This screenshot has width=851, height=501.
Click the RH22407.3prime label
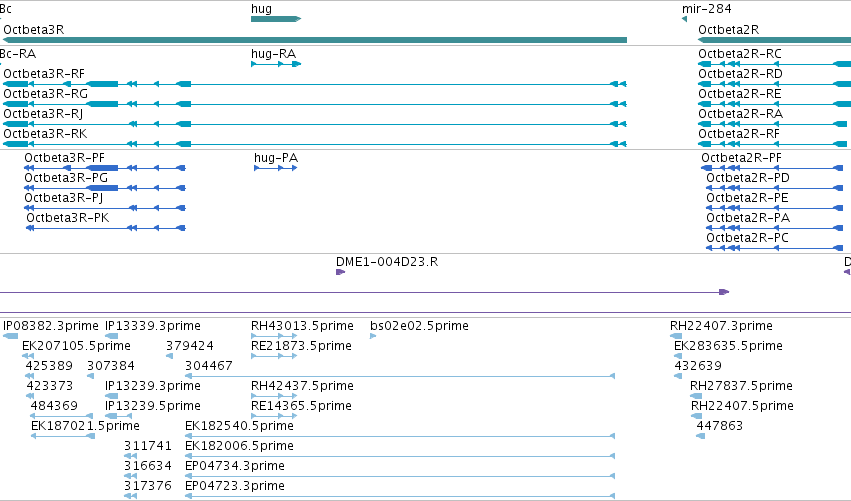pyautogui.click(x=721, y=326)
